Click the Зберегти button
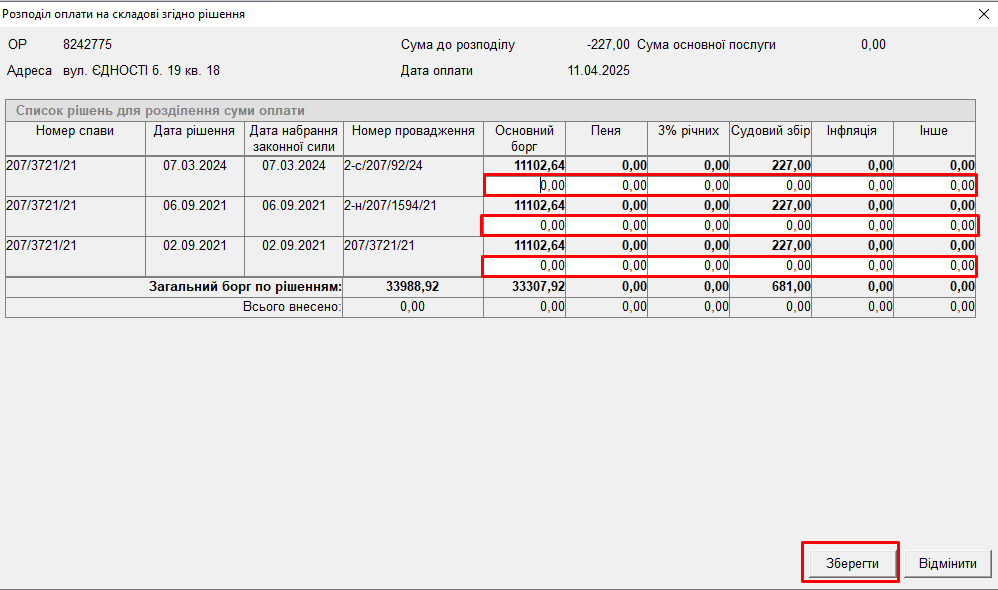The width and height of the screenshot is (998, 590). pyautogui.click(x=851, y=563)
